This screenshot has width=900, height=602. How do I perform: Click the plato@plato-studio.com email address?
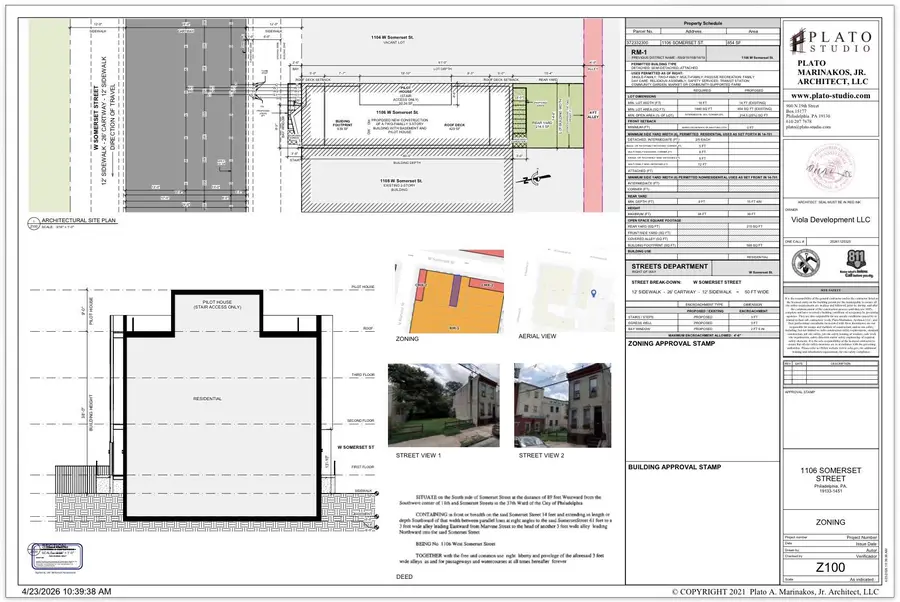click(x=808, y=127)
